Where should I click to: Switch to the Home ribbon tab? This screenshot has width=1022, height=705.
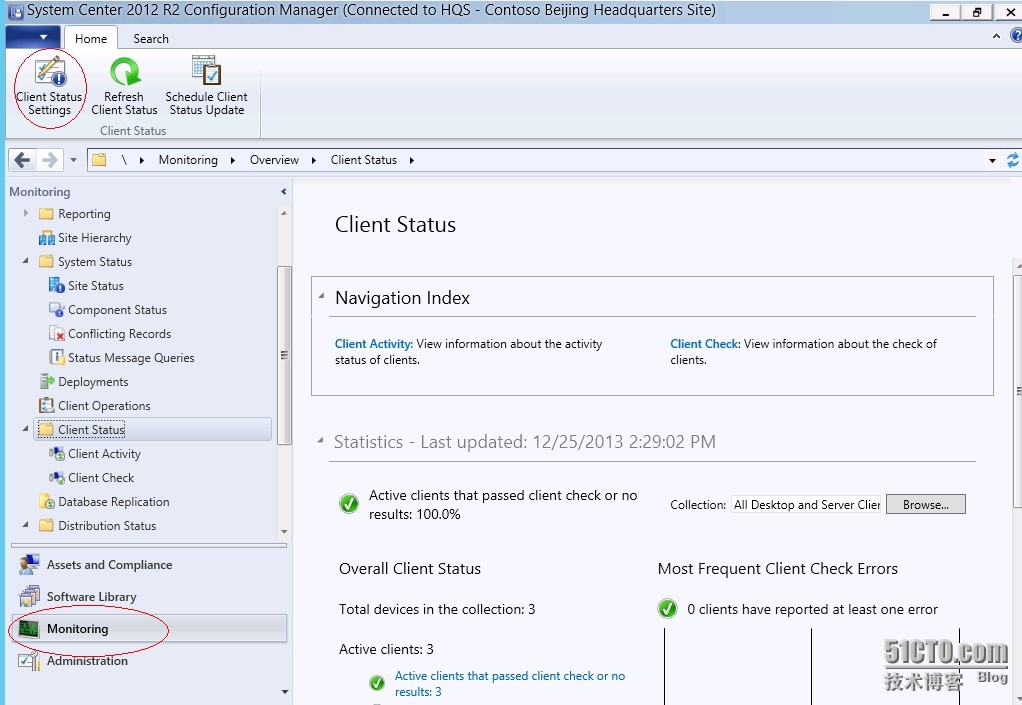pos(91,38)
